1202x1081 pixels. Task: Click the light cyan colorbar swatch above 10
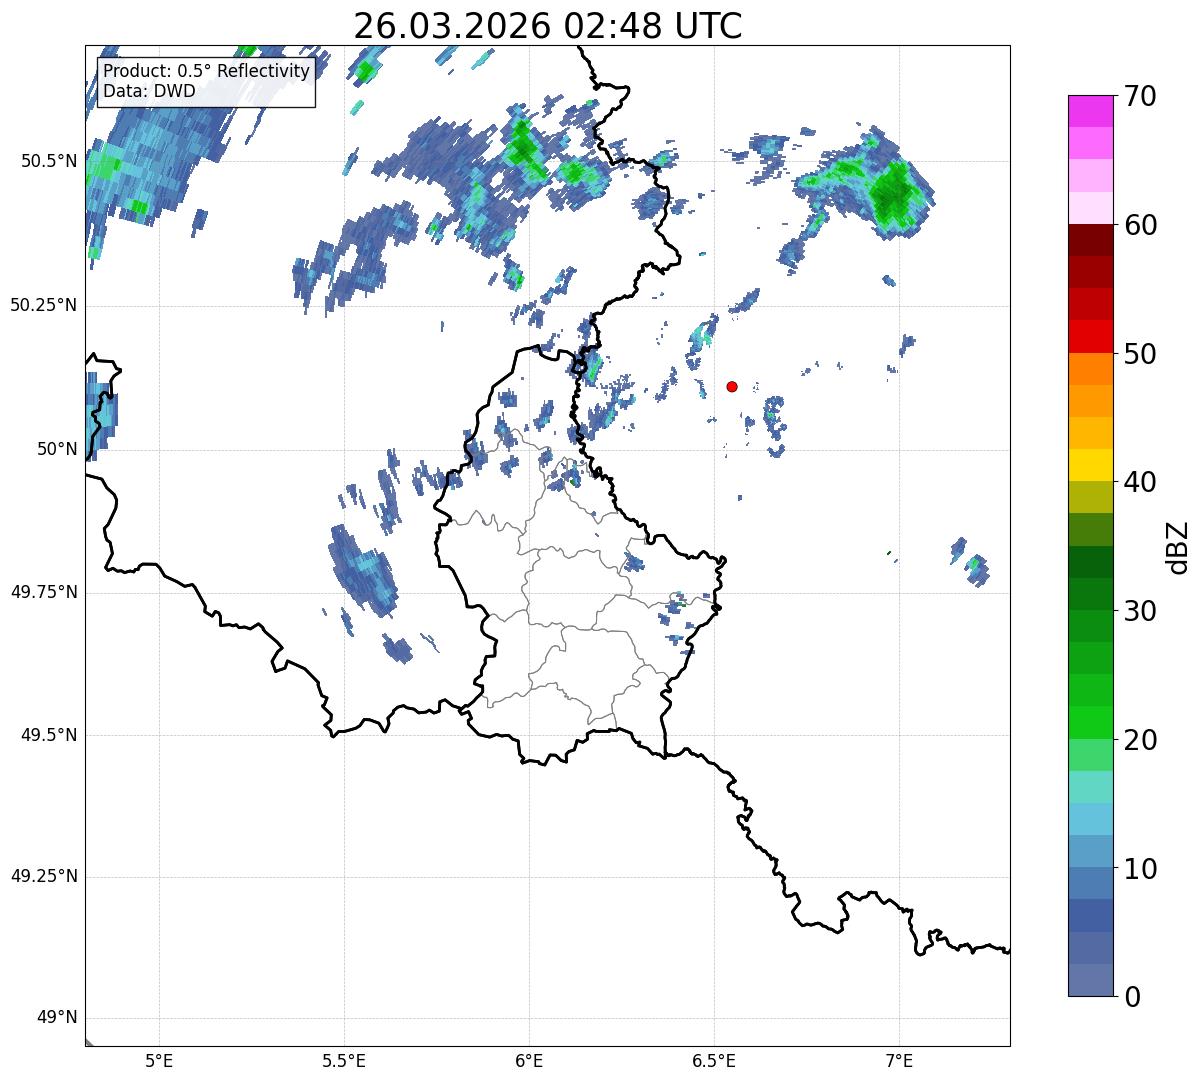click(1090, 819)
